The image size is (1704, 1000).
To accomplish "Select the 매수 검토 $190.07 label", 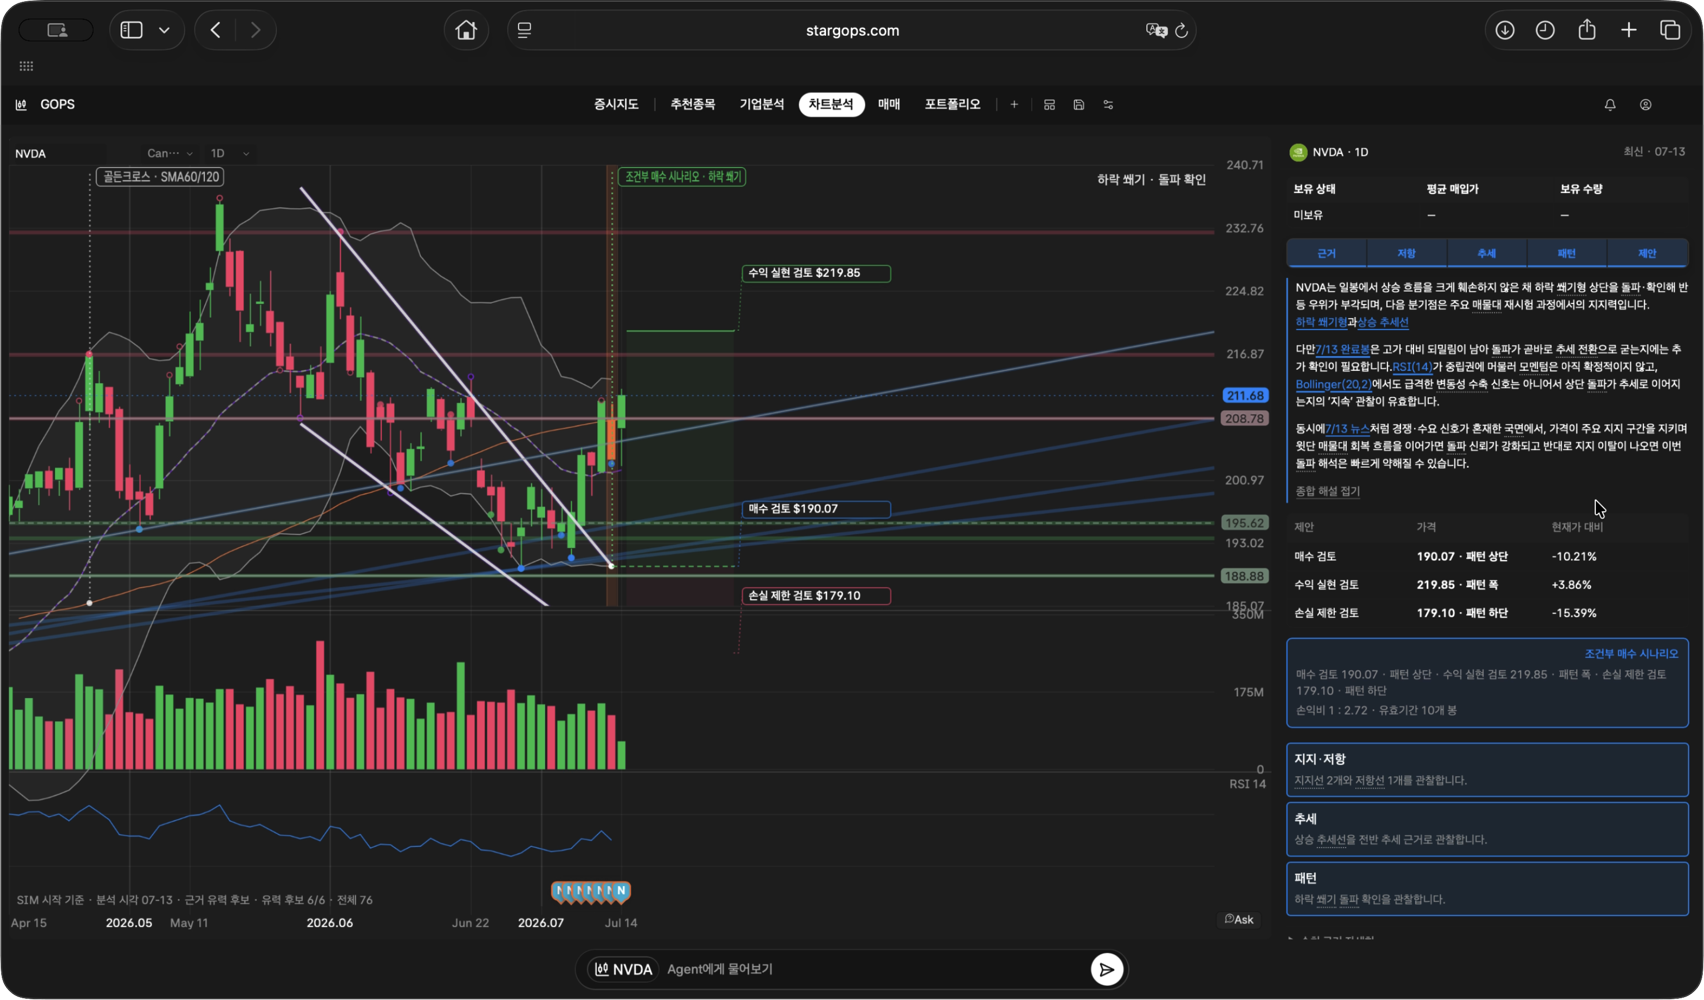I will pos(816,509).
